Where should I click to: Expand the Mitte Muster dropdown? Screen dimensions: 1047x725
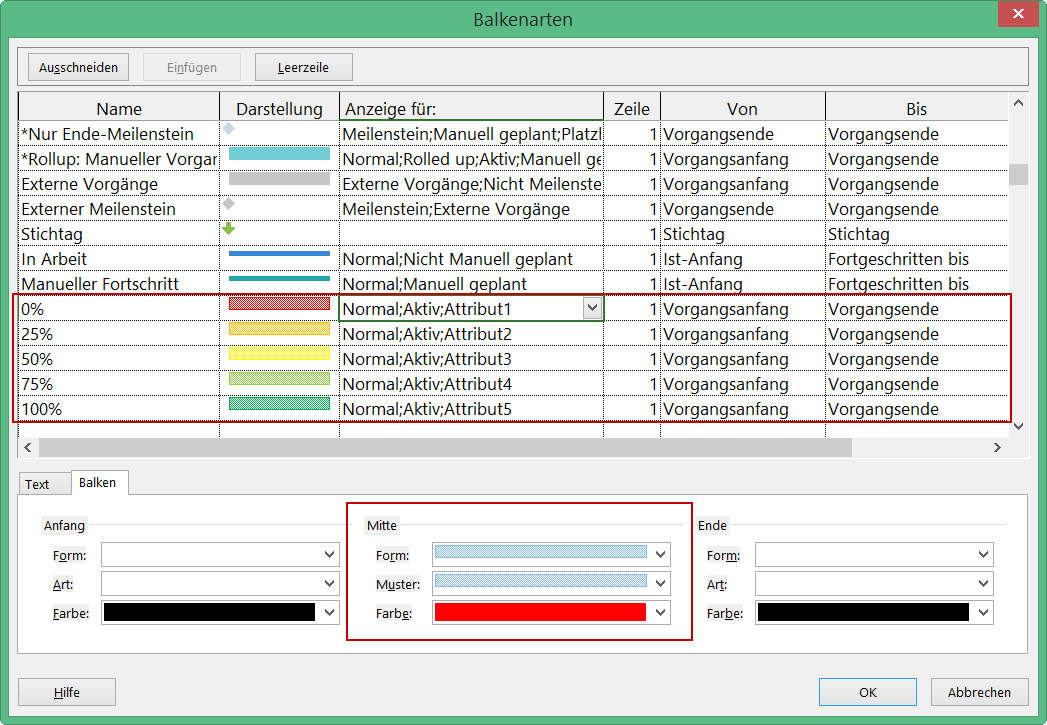(x=660, y=583)
